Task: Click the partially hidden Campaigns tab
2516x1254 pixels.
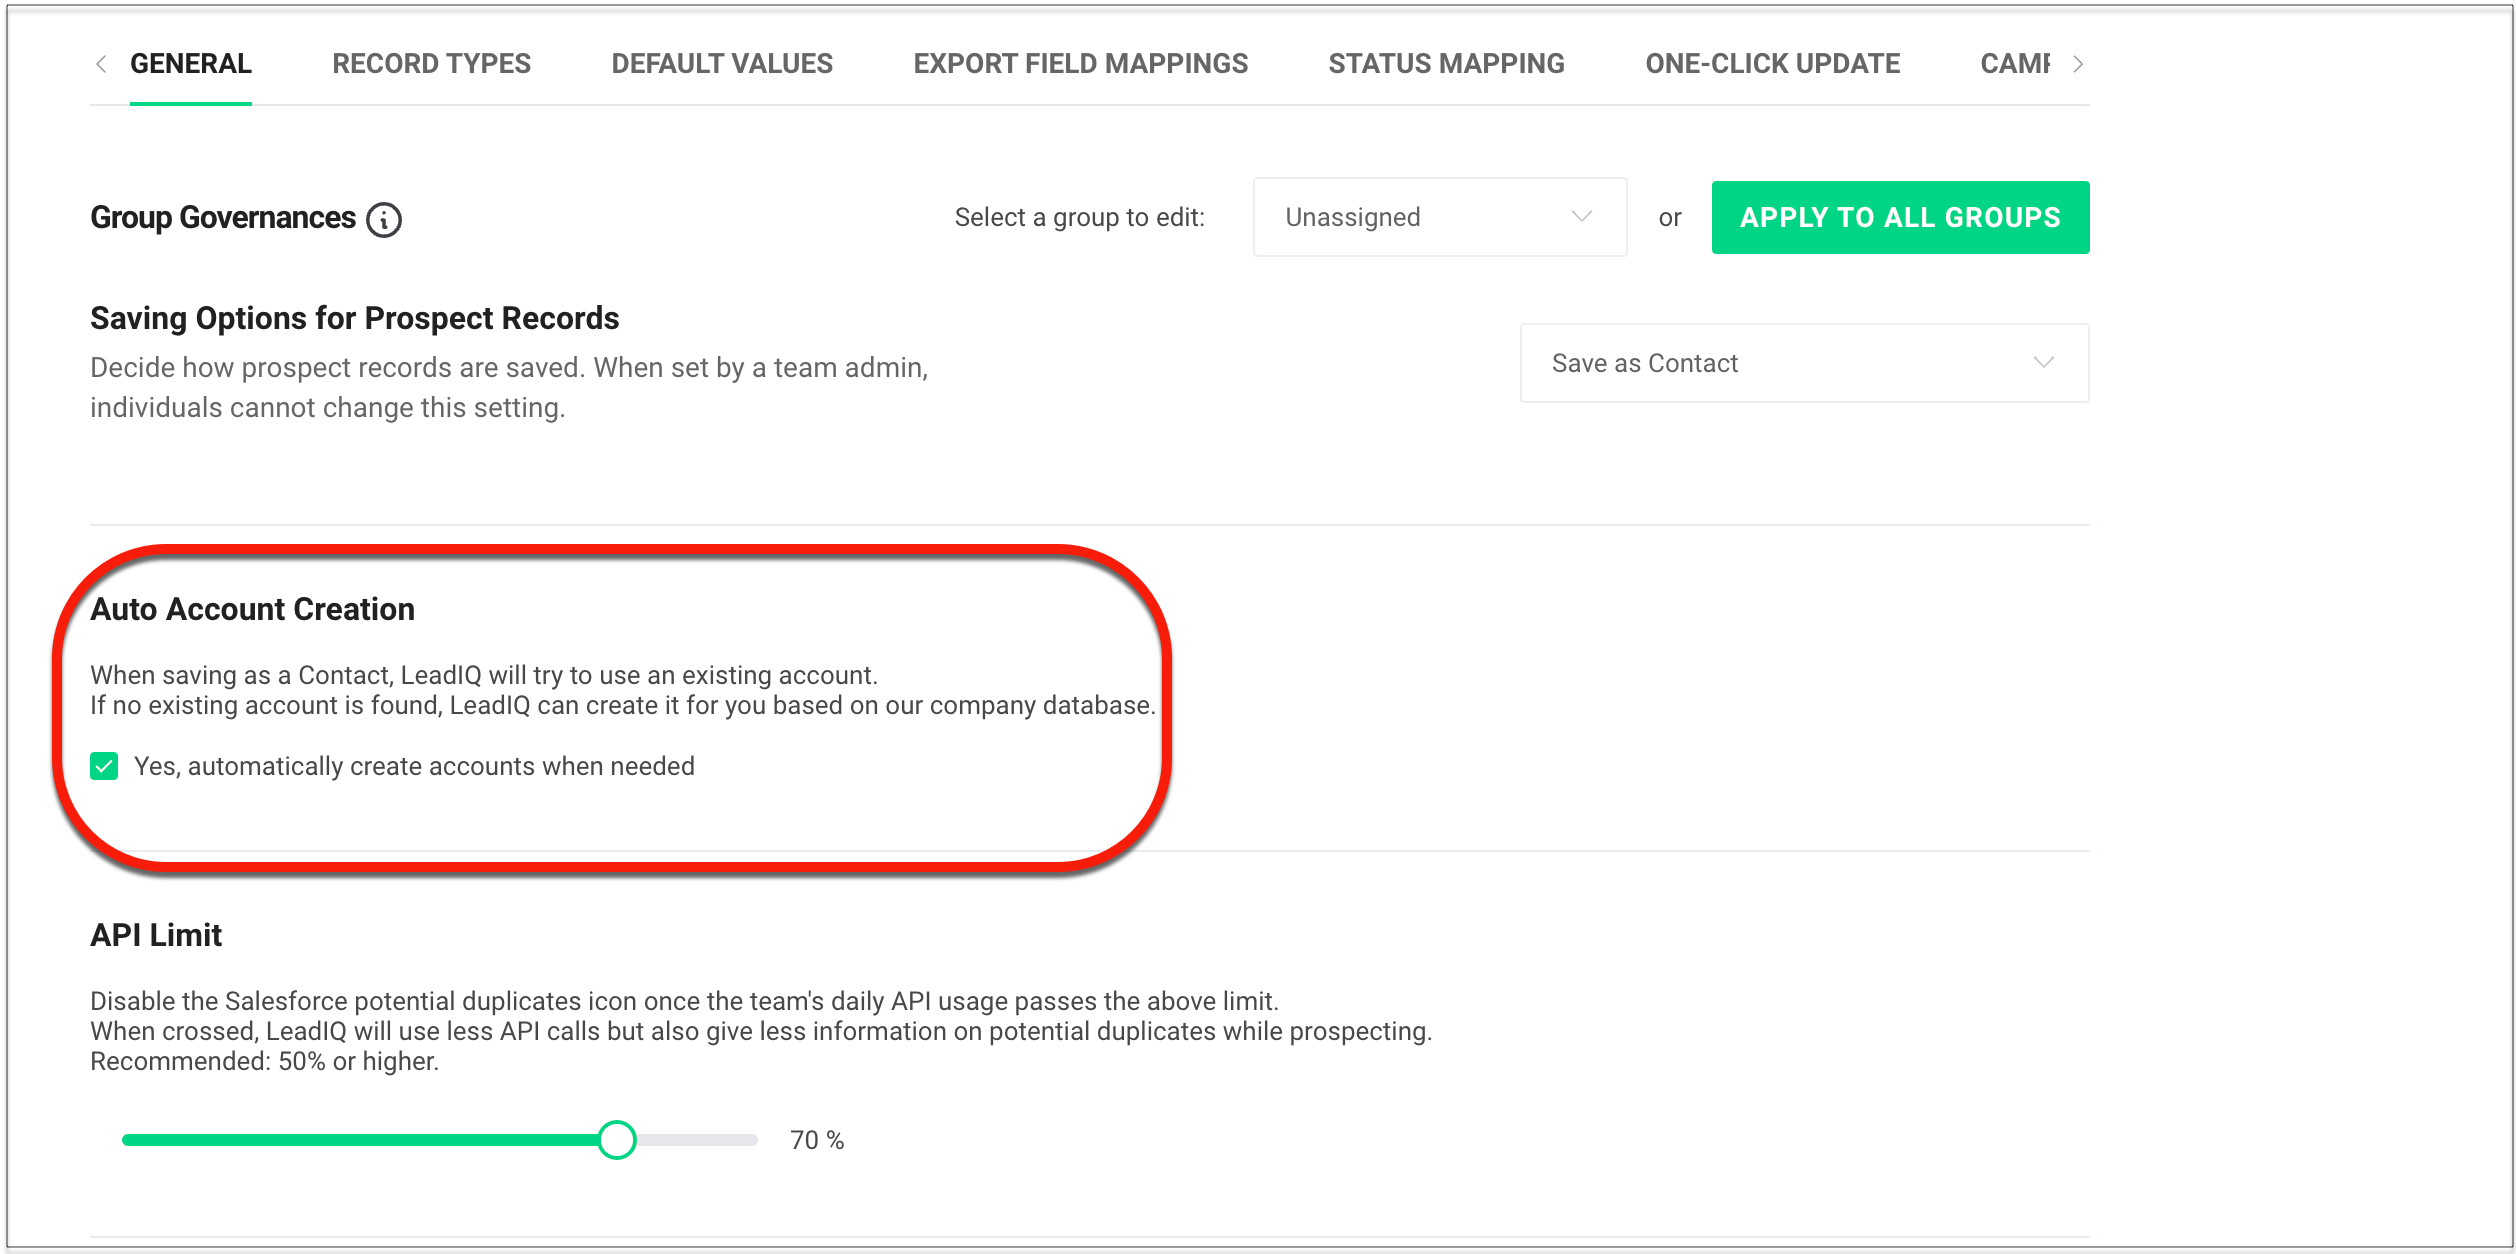Action: (x=2014, y=64)
